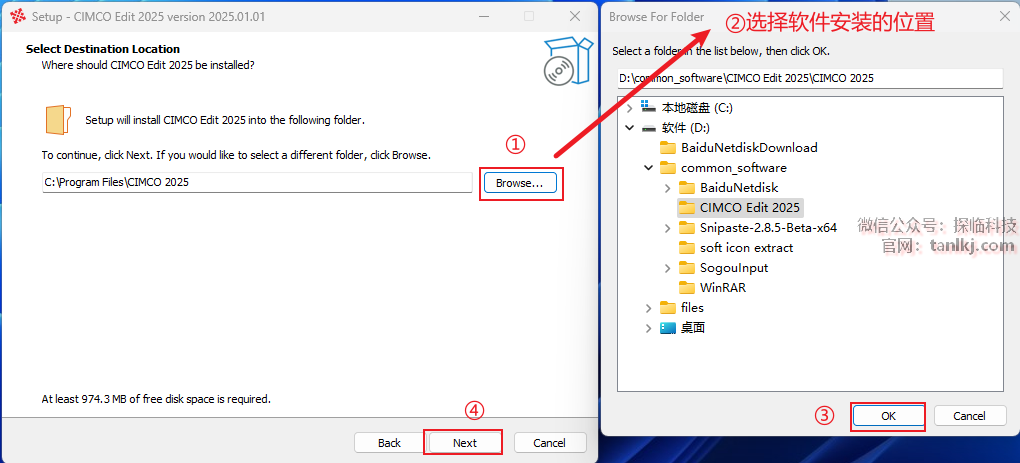Select the WinRAR folder icon

686,287
